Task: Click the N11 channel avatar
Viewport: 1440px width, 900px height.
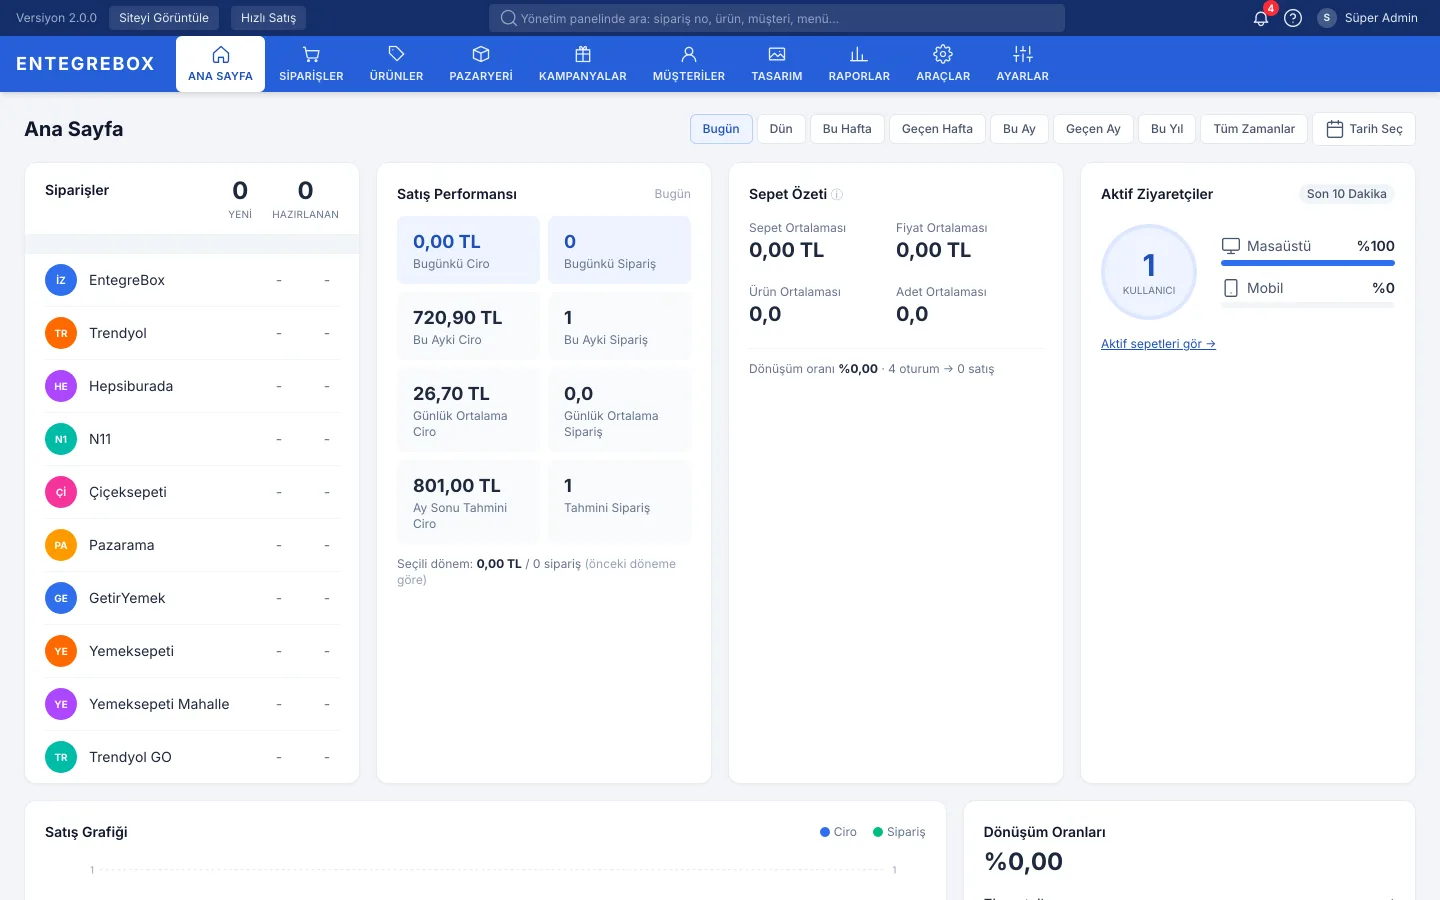Action: pos(61,439)
